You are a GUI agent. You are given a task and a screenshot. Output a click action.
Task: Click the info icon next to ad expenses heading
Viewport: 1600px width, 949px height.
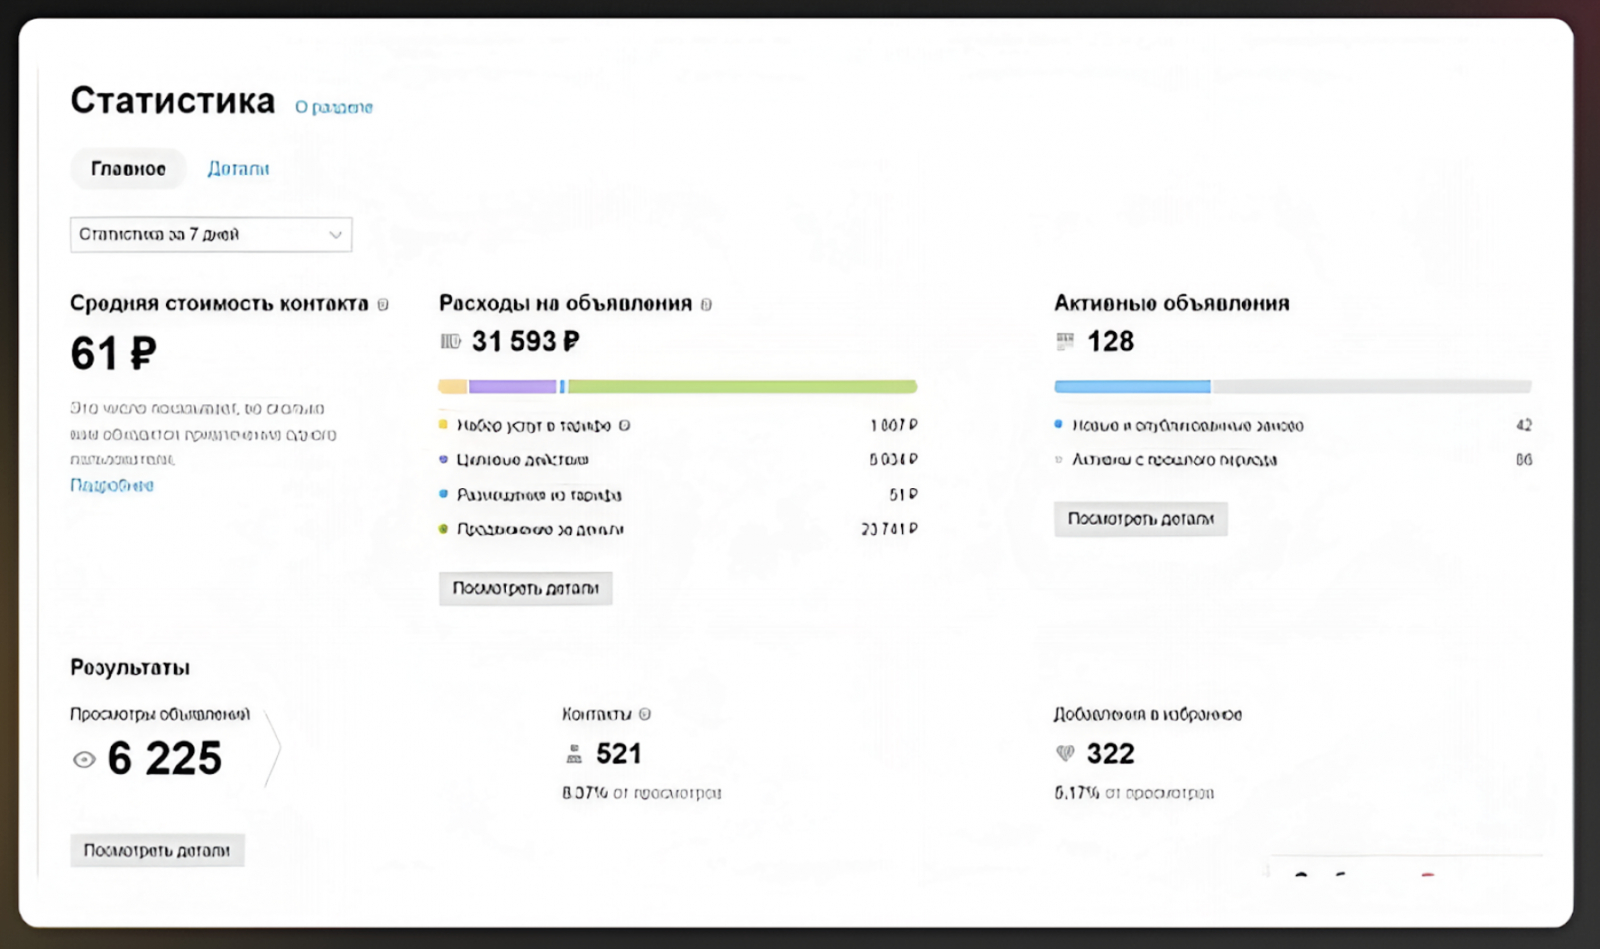click(x=706, y=304)
